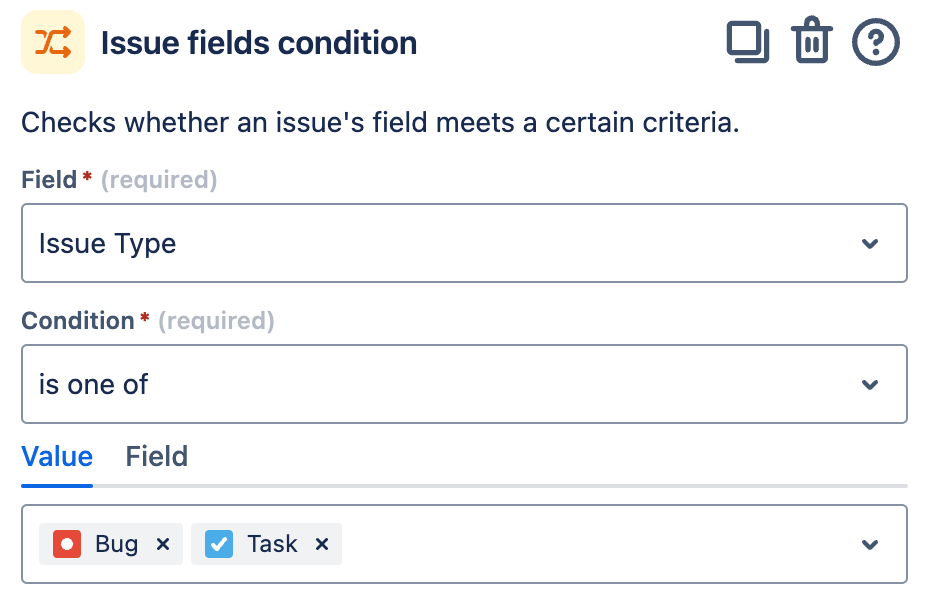Expand the values multi-select chevron
Image resolution: width=948 pixels, height=612 pixels.
[x=870, y=545]
